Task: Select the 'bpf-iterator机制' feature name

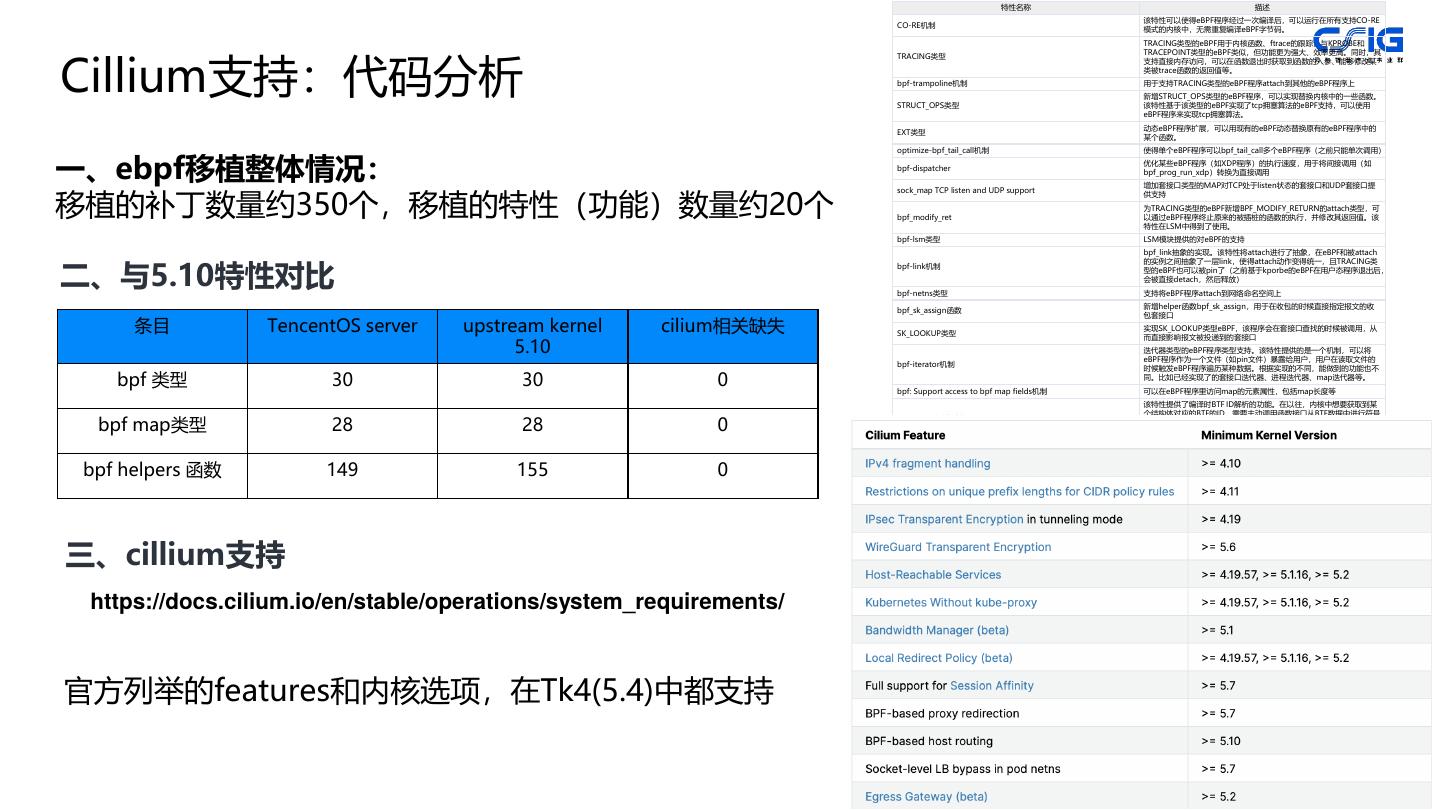Action: click(x=926, y=365)
